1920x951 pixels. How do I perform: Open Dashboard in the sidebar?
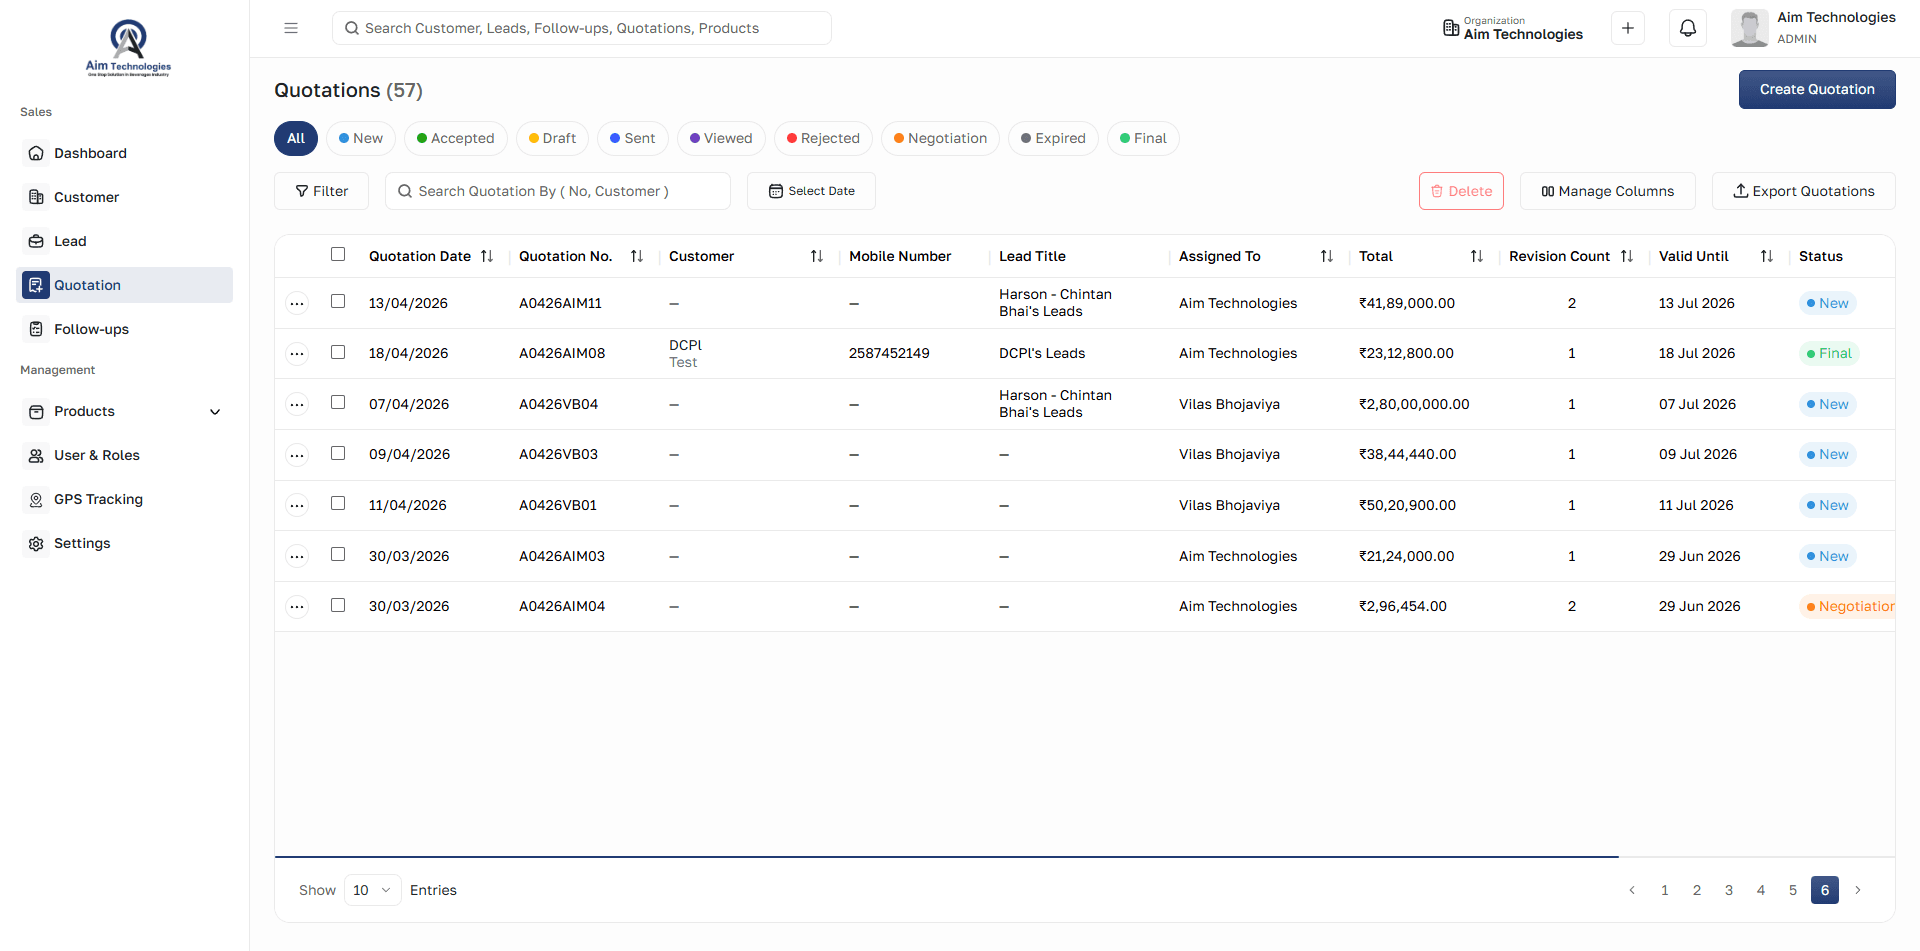(125, 153)
